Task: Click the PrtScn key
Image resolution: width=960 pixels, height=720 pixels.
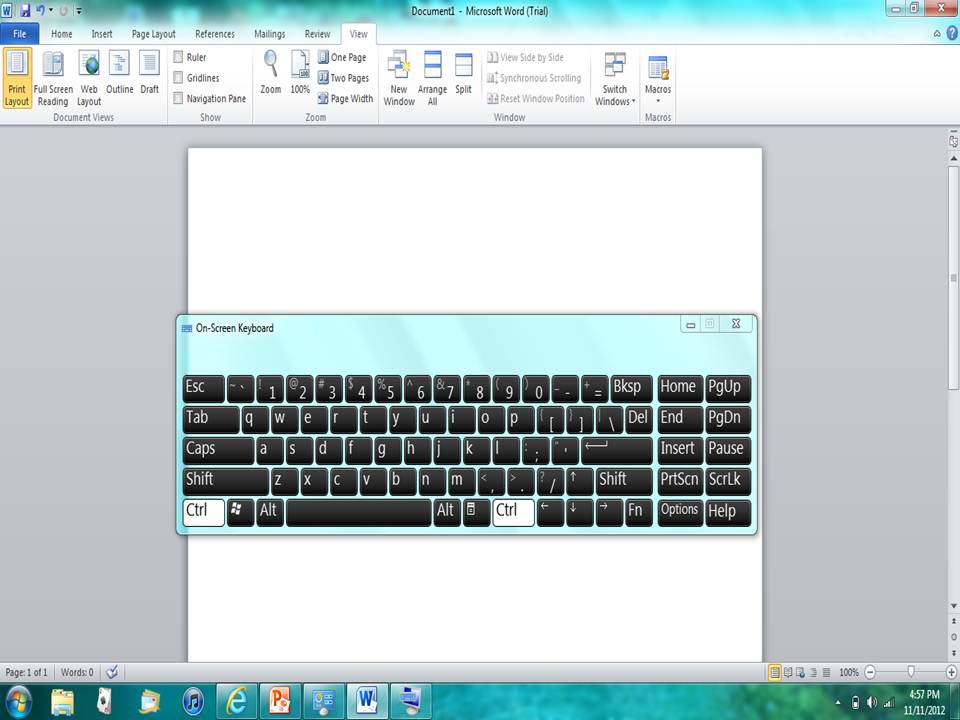Action: (680, 481)
